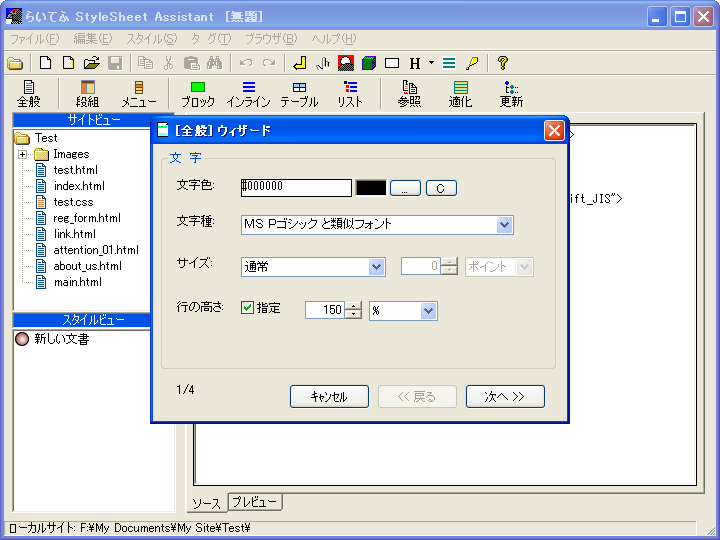Expand the Images folder tree node
This screenshot has width=720, height=540.
click(x=22, y=154)
